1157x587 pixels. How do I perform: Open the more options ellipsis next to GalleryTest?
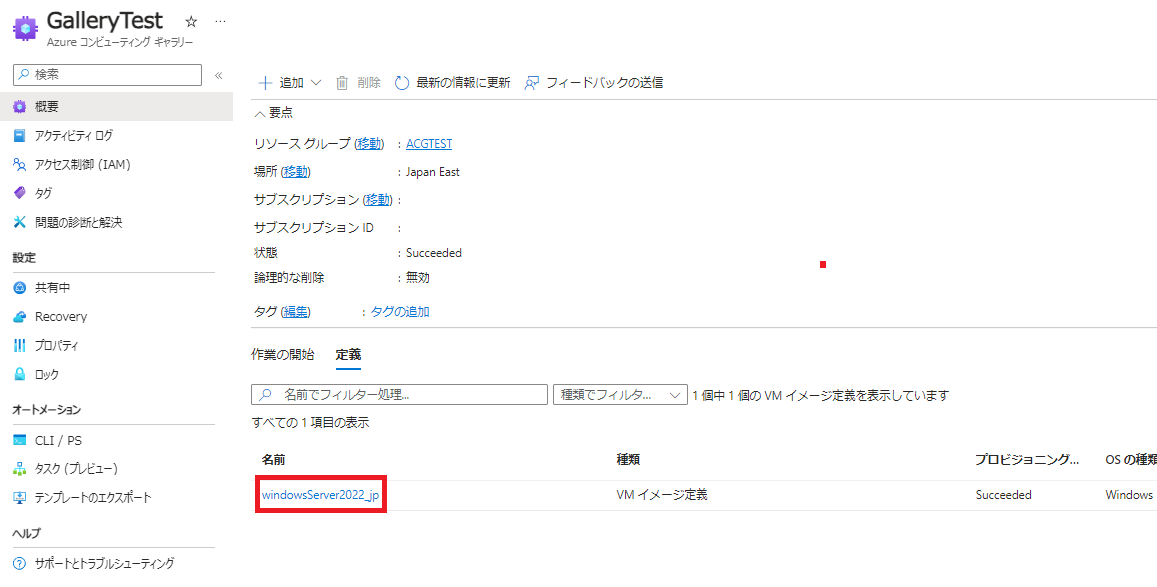coord(220,21)
